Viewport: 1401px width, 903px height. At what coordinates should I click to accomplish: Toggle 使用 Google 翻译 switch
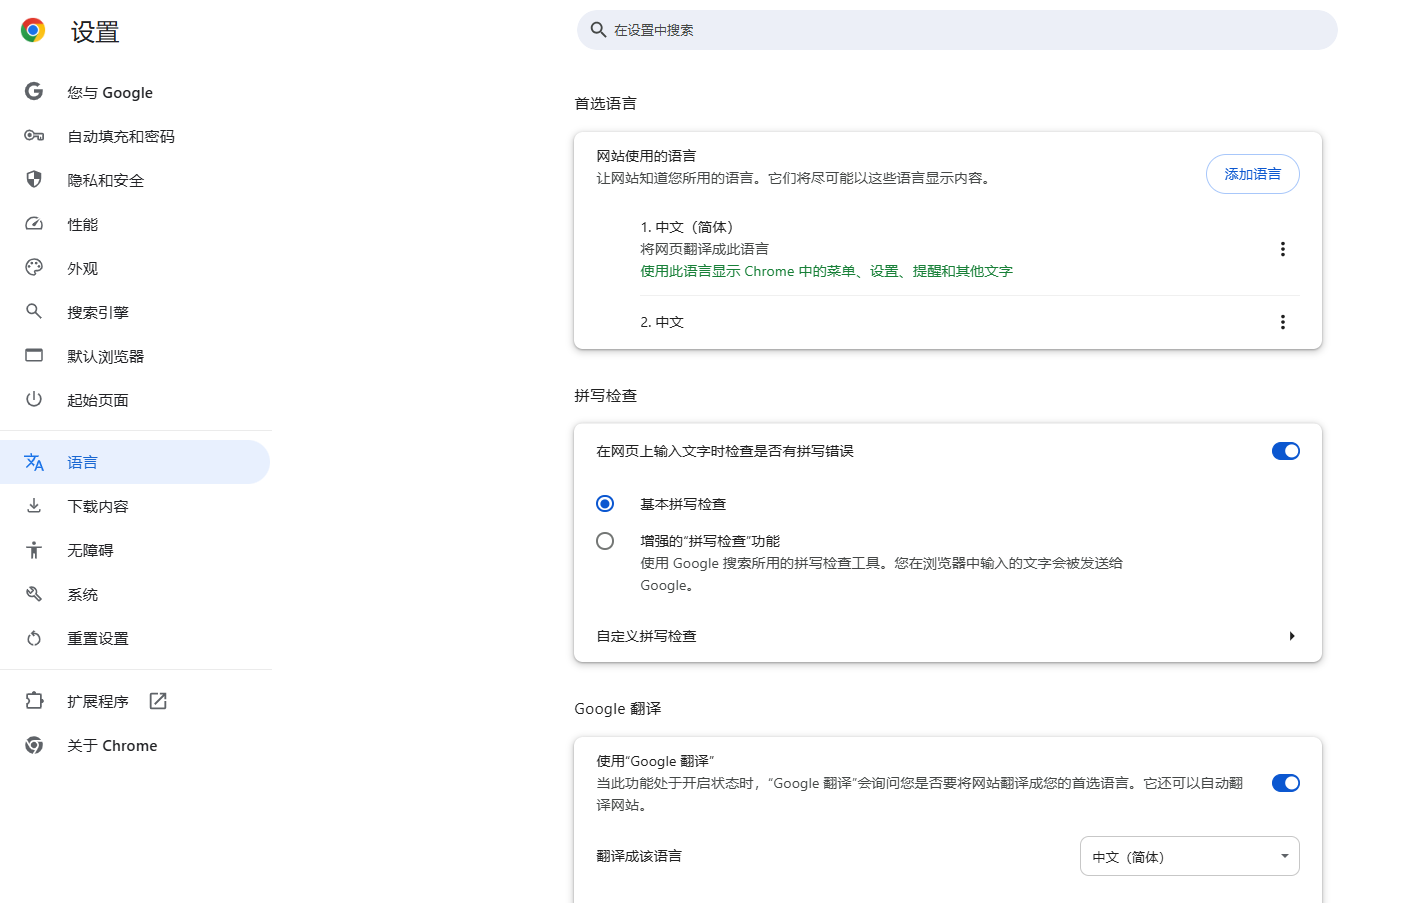tap(1285, 783)
